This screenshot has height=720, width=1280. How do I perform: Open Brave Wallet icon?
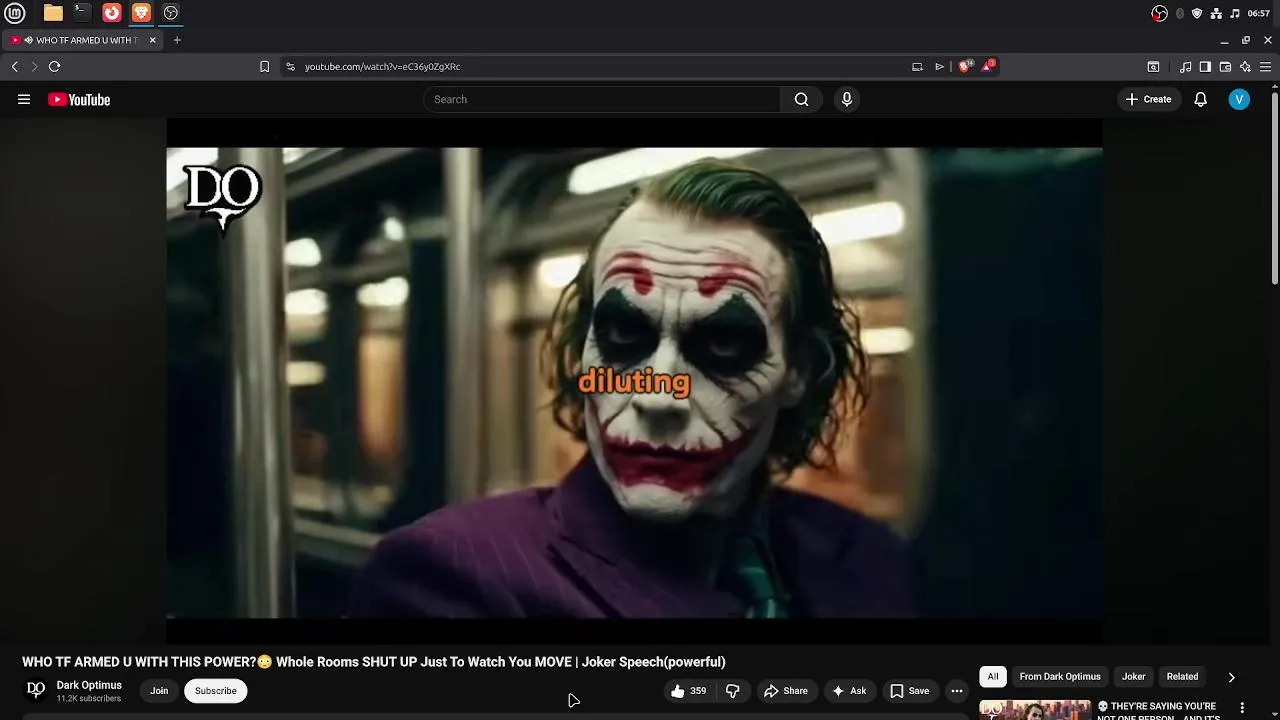1225,67
